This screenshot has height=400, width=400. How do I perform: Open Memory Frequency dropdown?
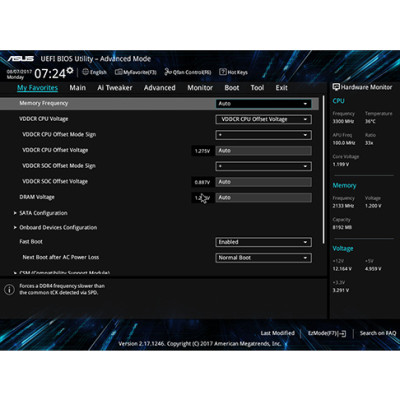264,104
